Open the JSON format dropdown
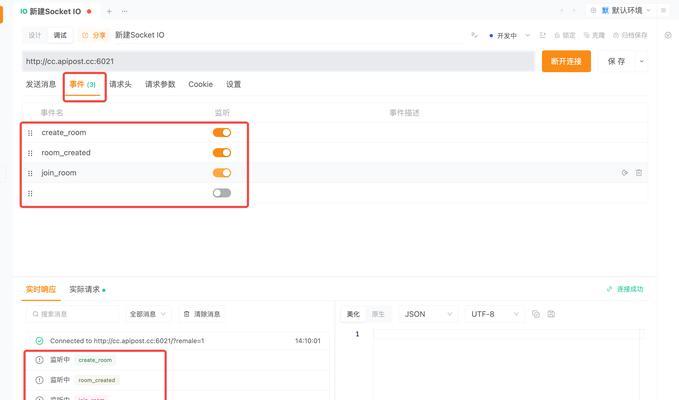 coord(428,314)
